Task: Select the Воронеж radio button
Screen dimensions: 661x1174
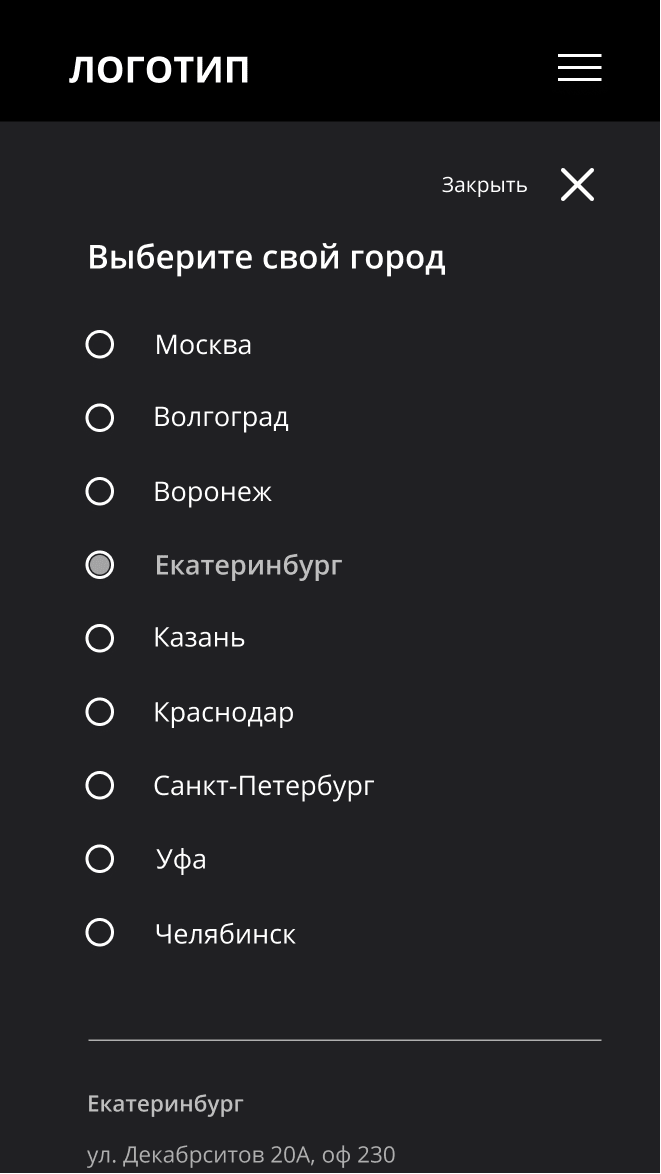Action: [x=100, y=492]
